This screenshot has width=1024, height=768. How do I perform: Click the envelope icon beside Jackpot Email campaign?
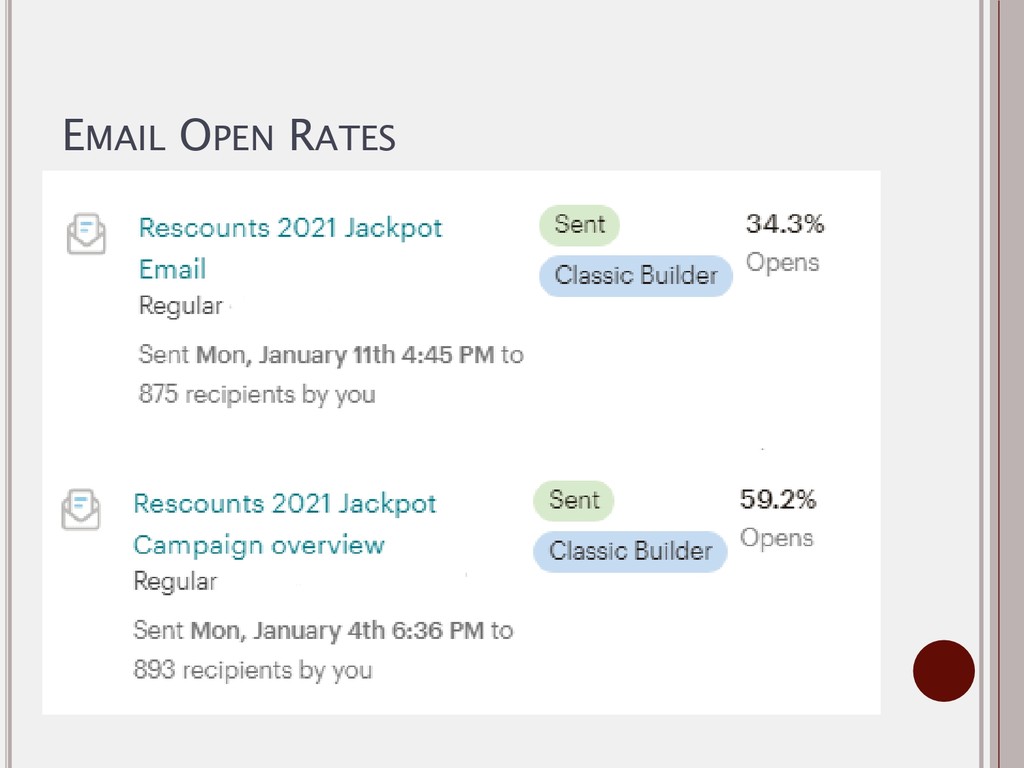pyautogui.click(x=86, y=233)
